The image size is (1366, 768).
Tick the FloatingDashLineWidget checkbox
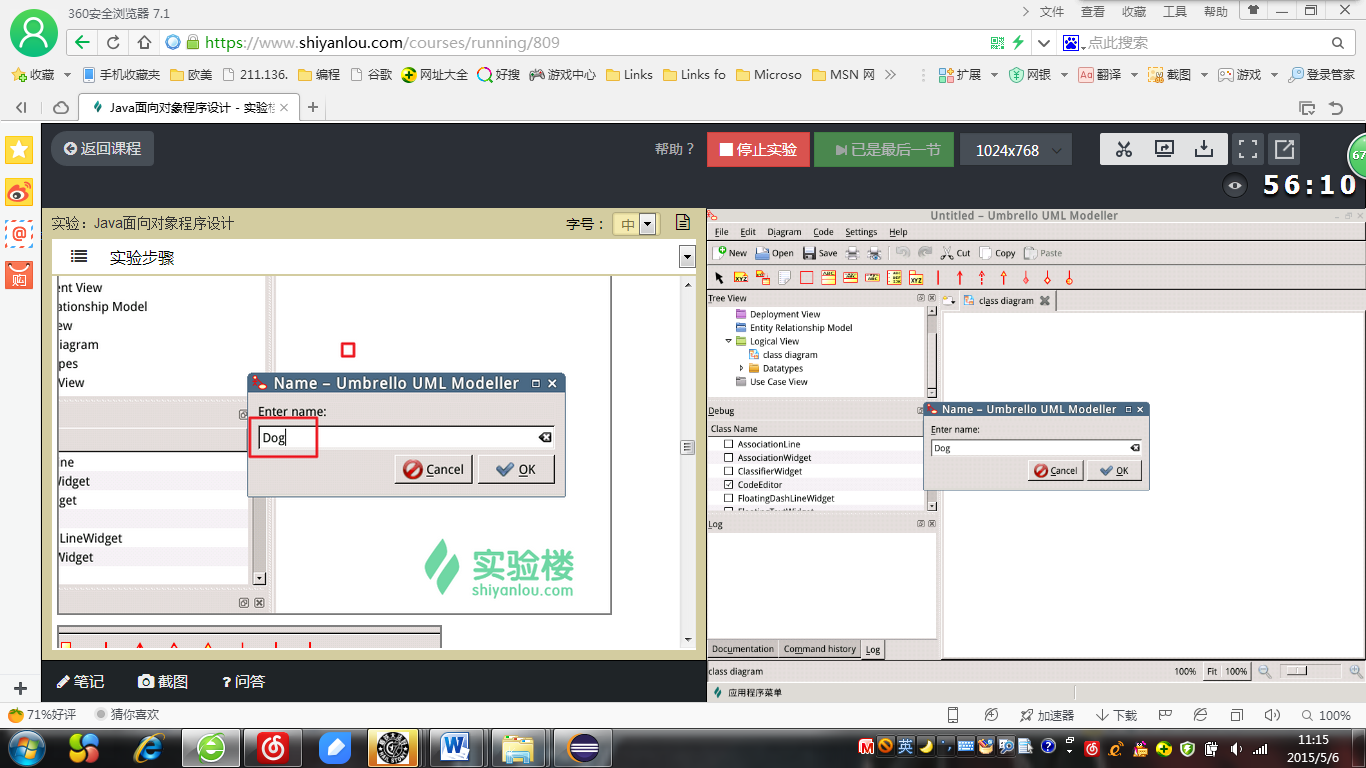[x=729, y=498]
